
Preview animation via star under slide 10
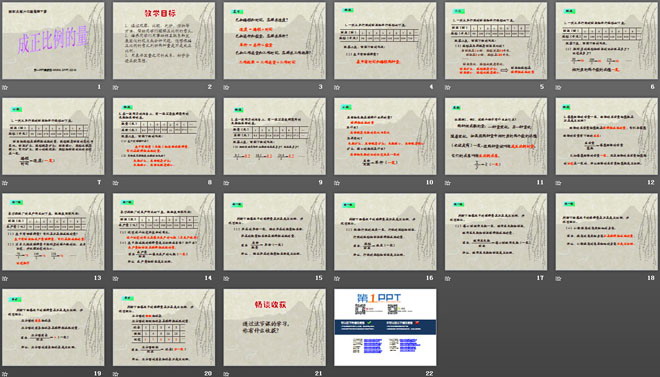click(337, 183)
